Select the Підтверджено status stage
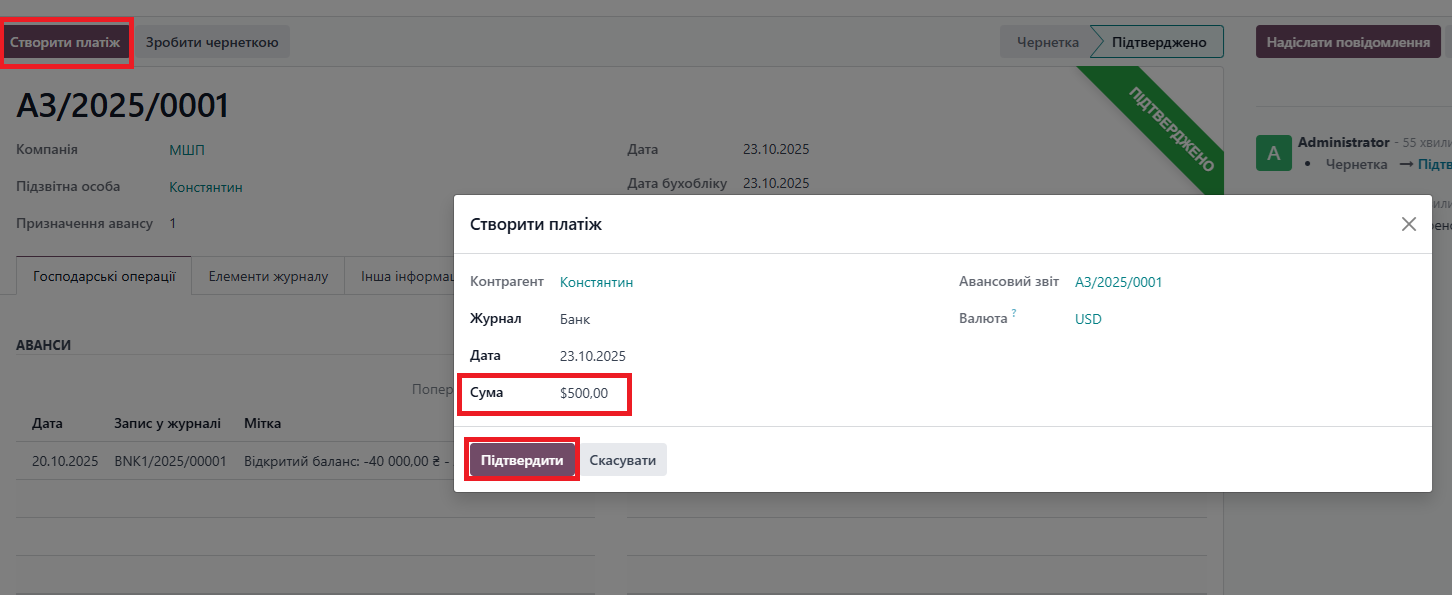 [x=1159, y=43]
